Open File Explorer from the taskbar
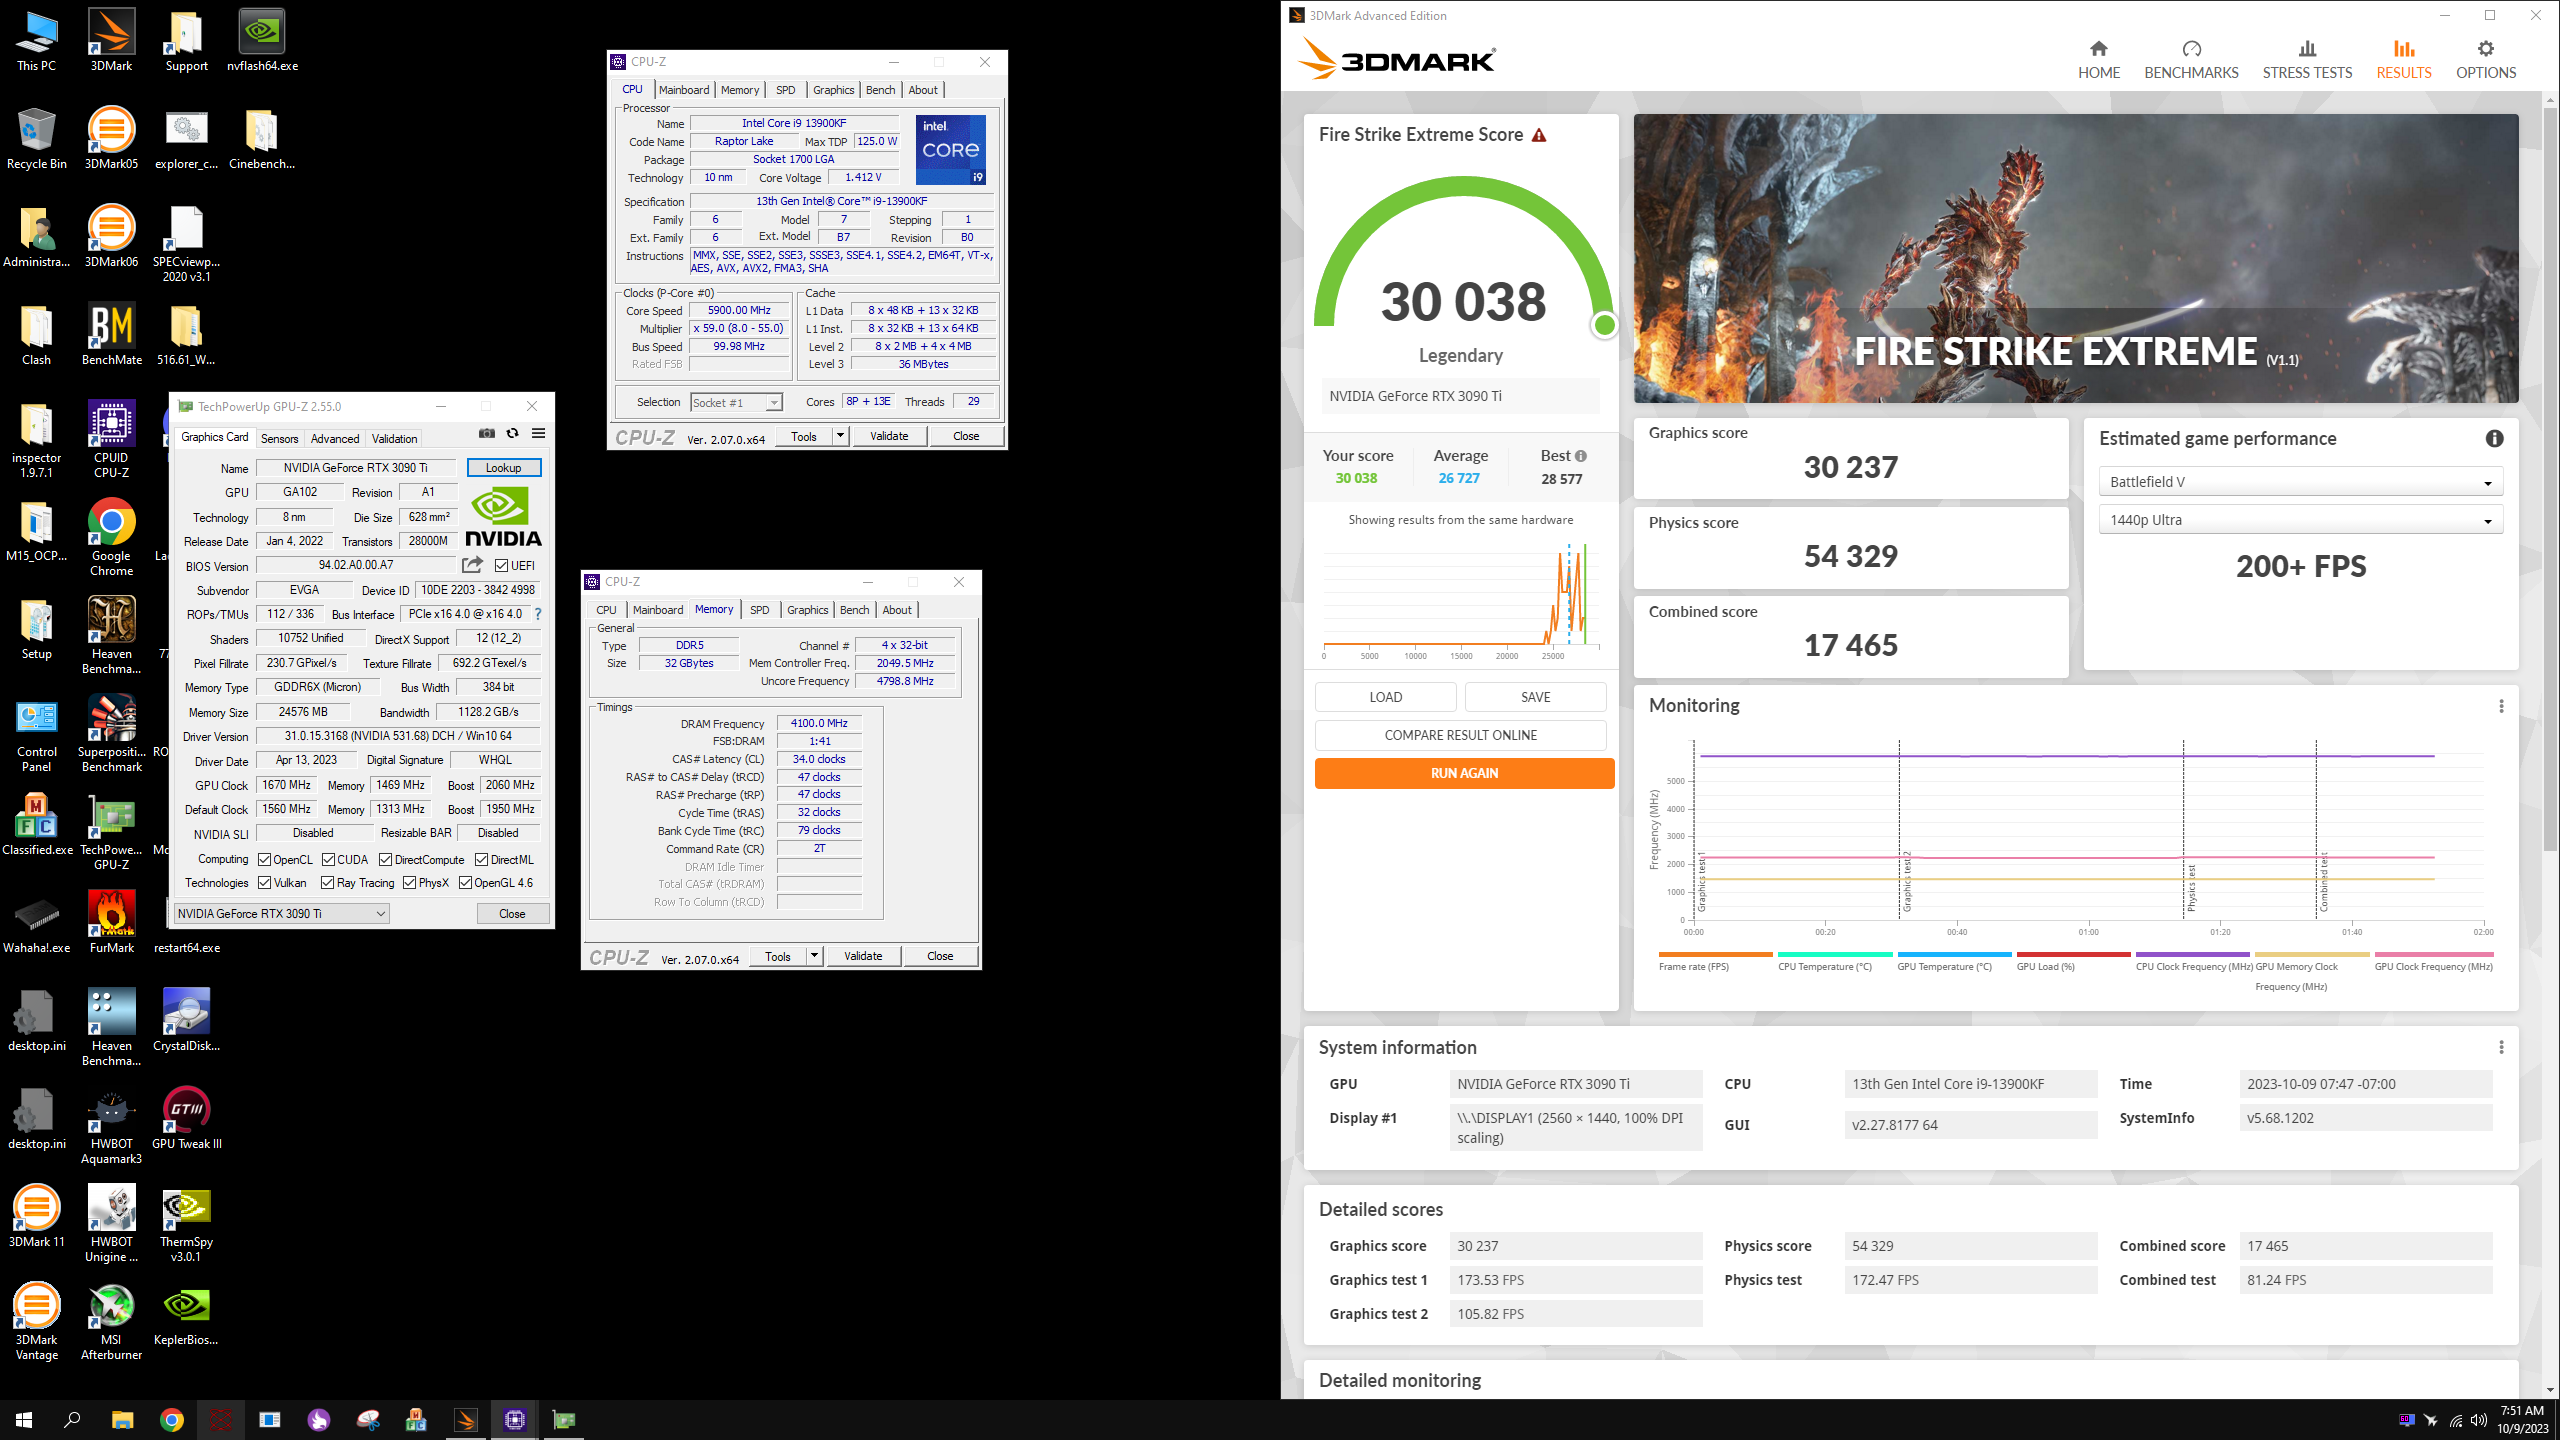This screenshot has width=2560, height=1440. (x=122, y=1420)
